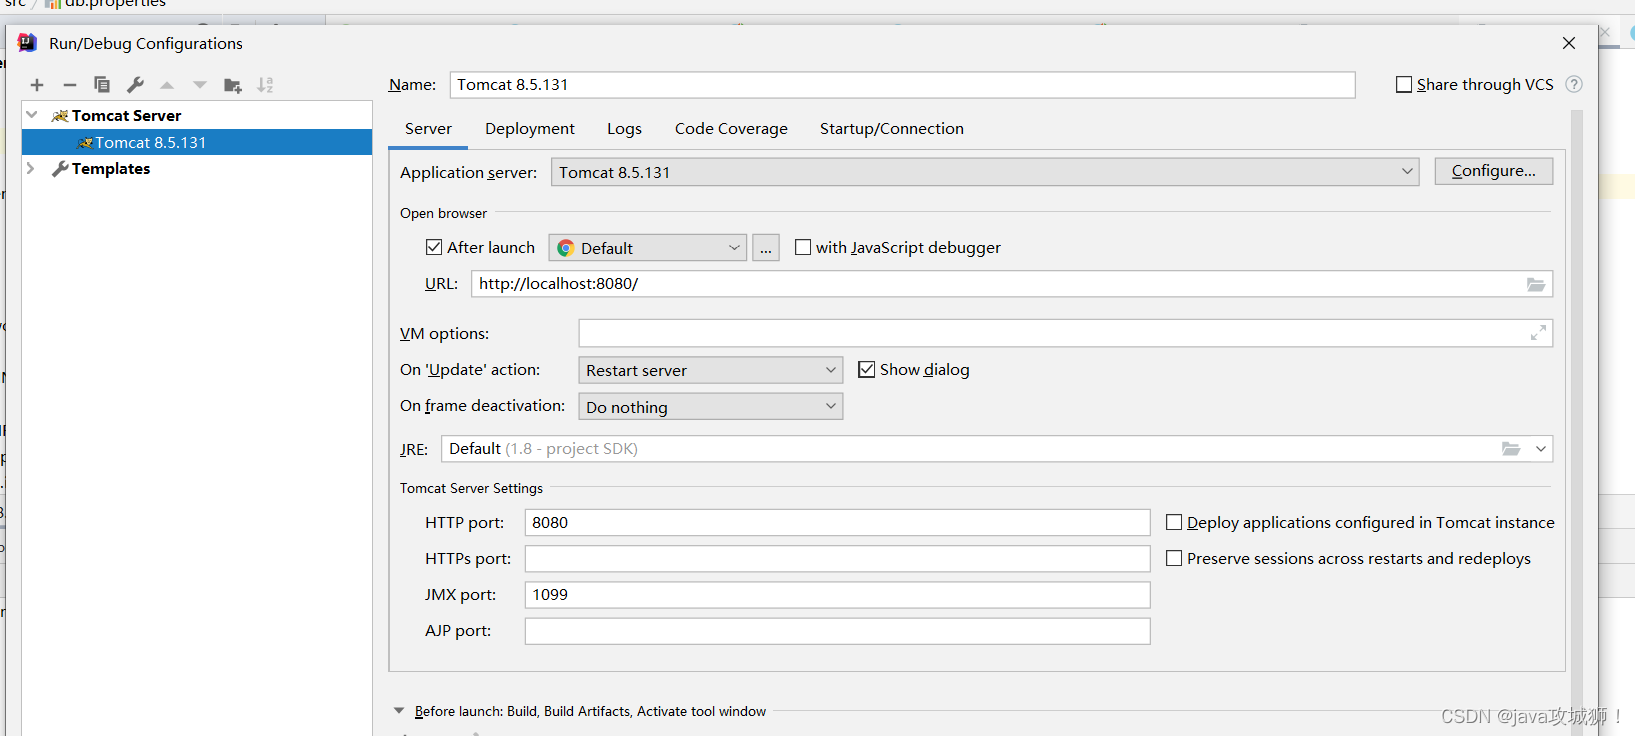Image resolution: width=1635 pixels, height=736 pixels.
Task: Remove selected configuration with minus icon
Action: (x=70, y=85)
